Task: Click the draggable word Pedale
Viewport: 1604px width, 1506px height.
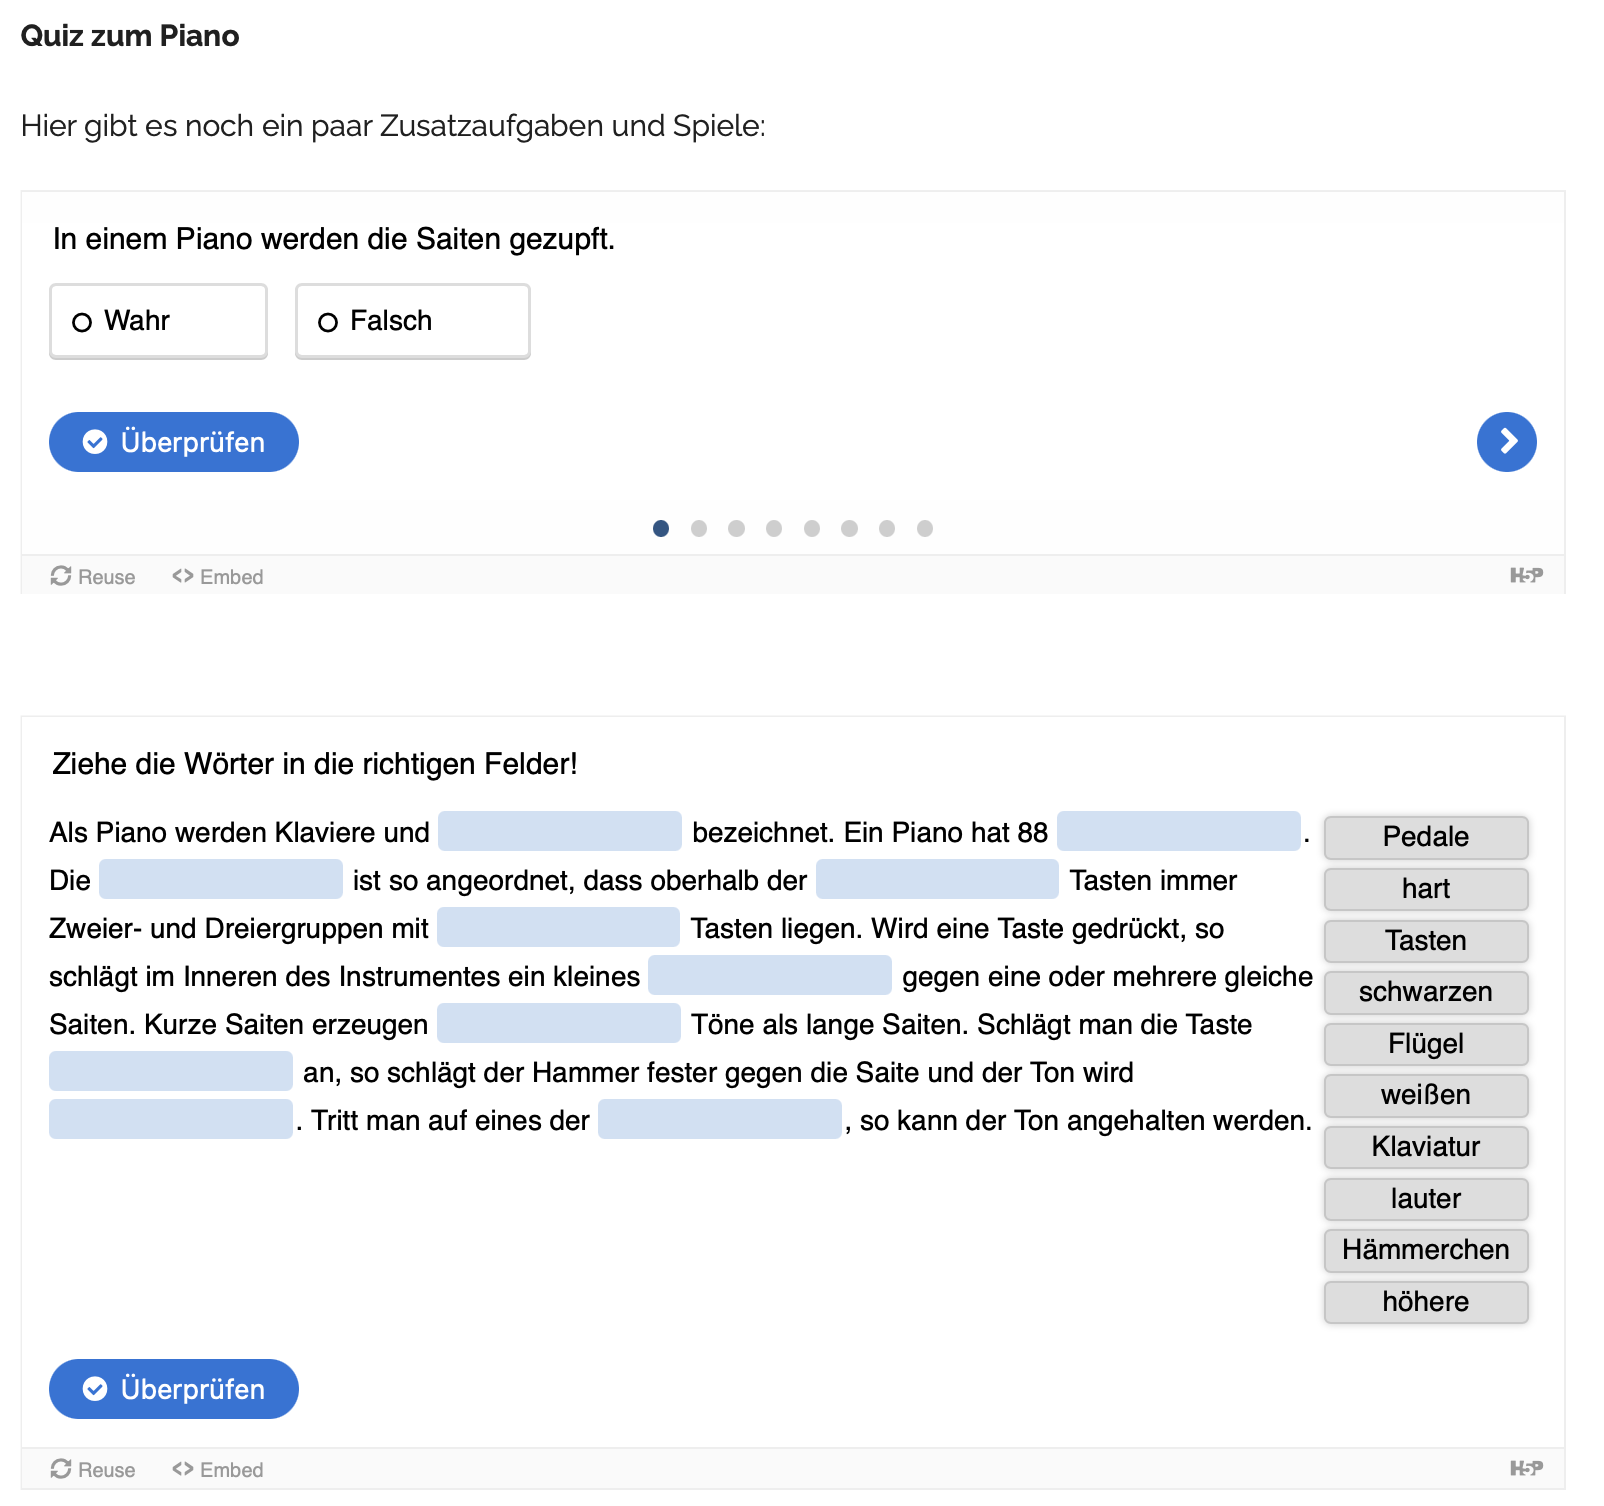Action: [1426, 837]
